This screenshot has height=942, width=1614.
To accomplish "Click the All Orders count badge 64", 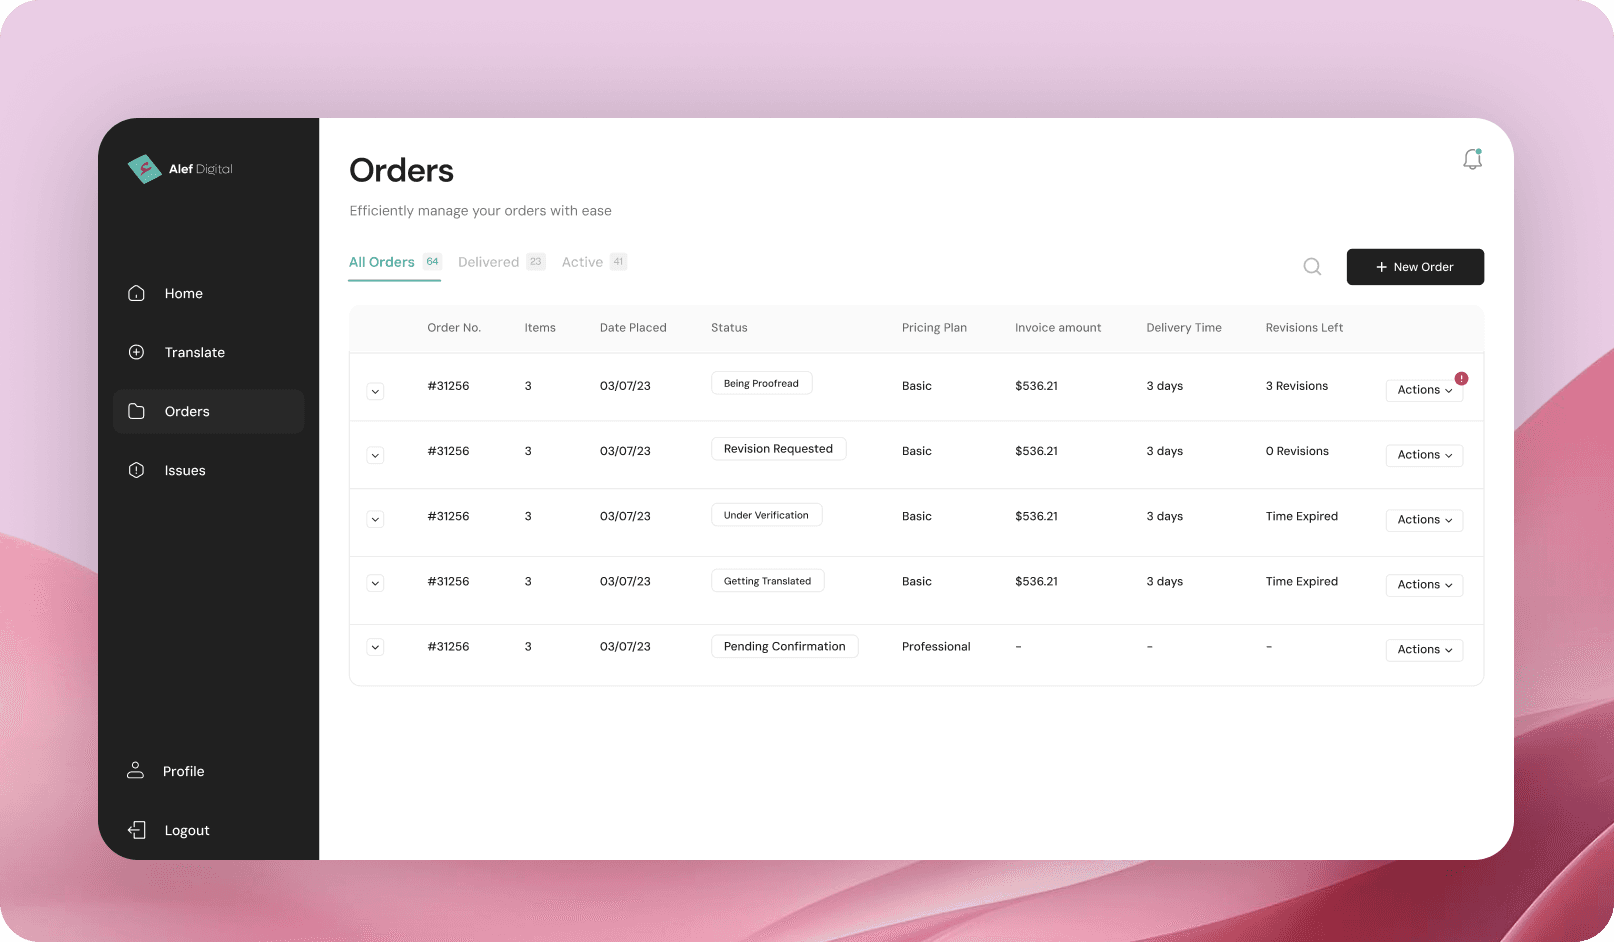I will tap(432, 262).
